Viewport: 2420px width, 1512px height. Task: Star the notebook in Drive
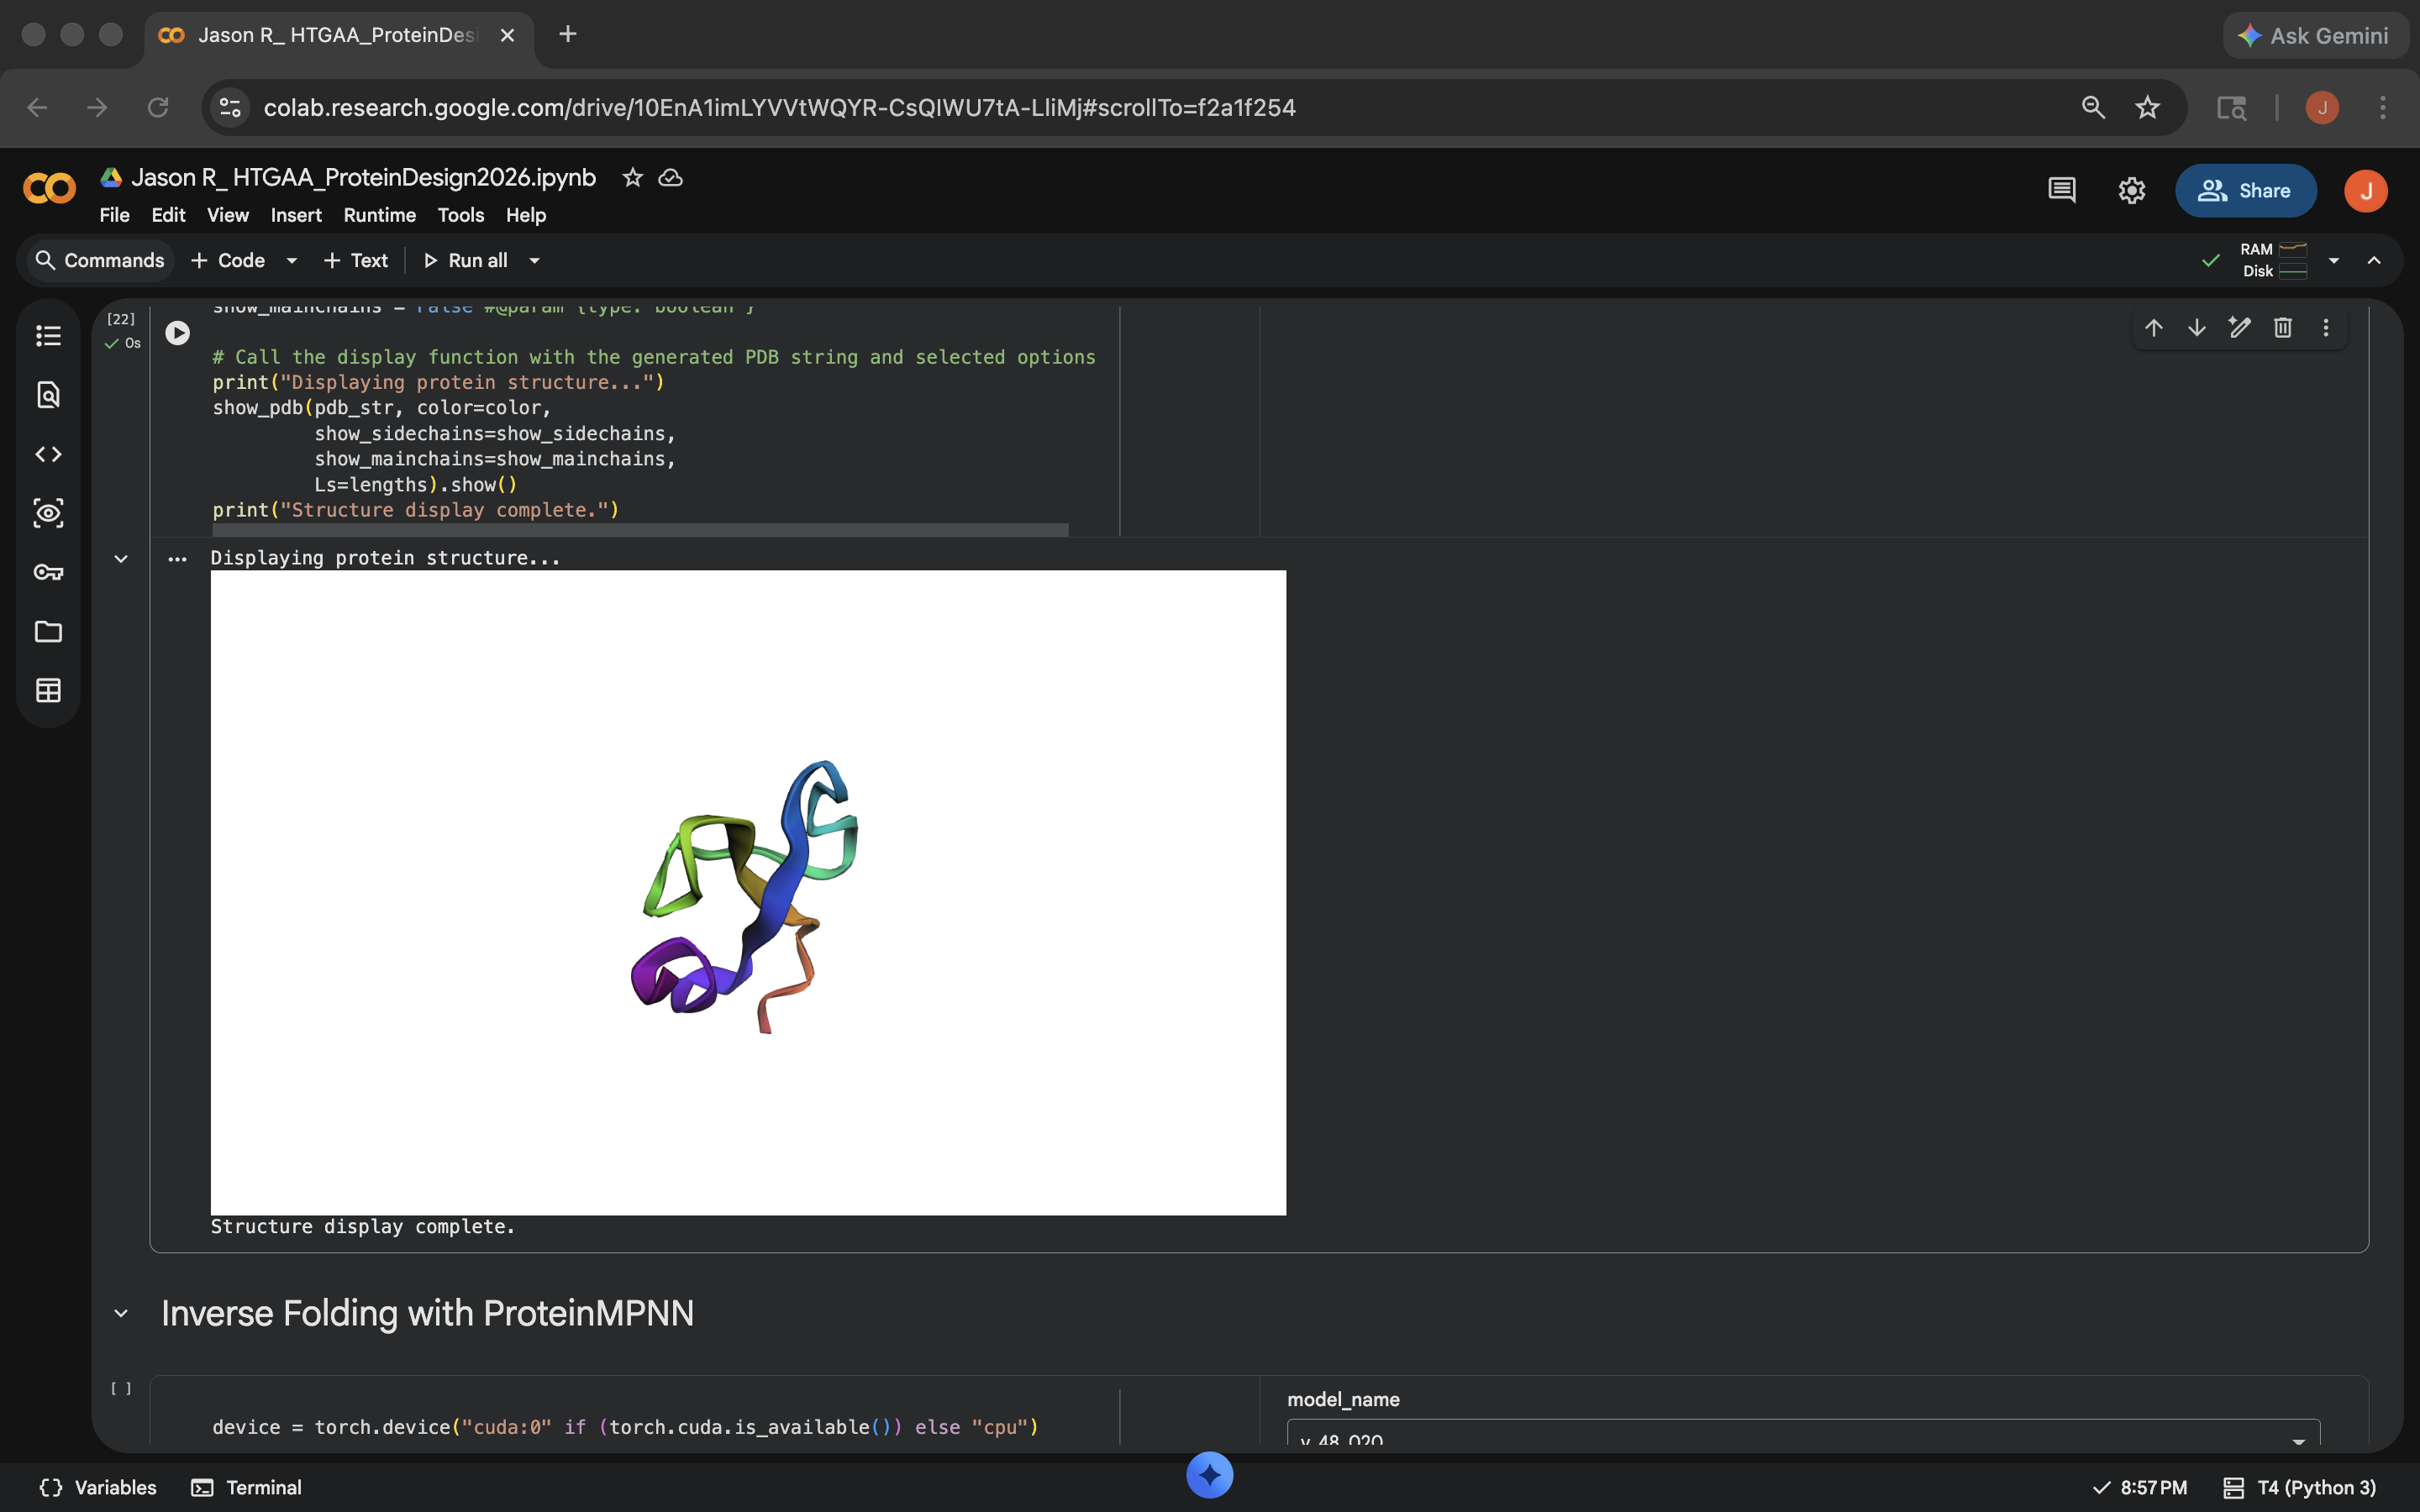pyautogui.click(x=632, y=178)
